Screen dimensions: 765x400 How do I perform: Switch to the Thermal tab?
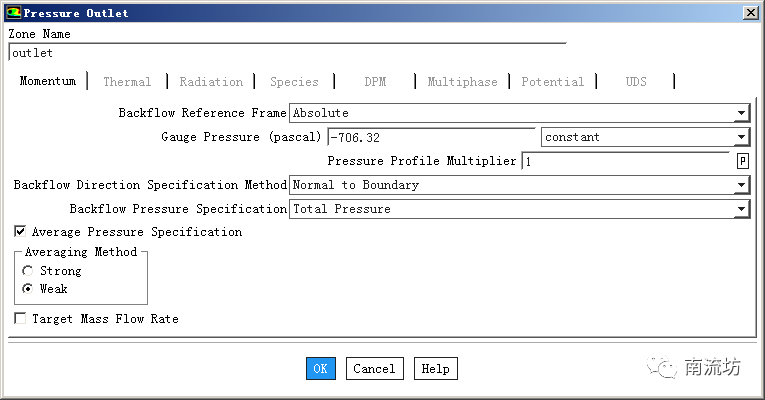[x=127, y=81]
